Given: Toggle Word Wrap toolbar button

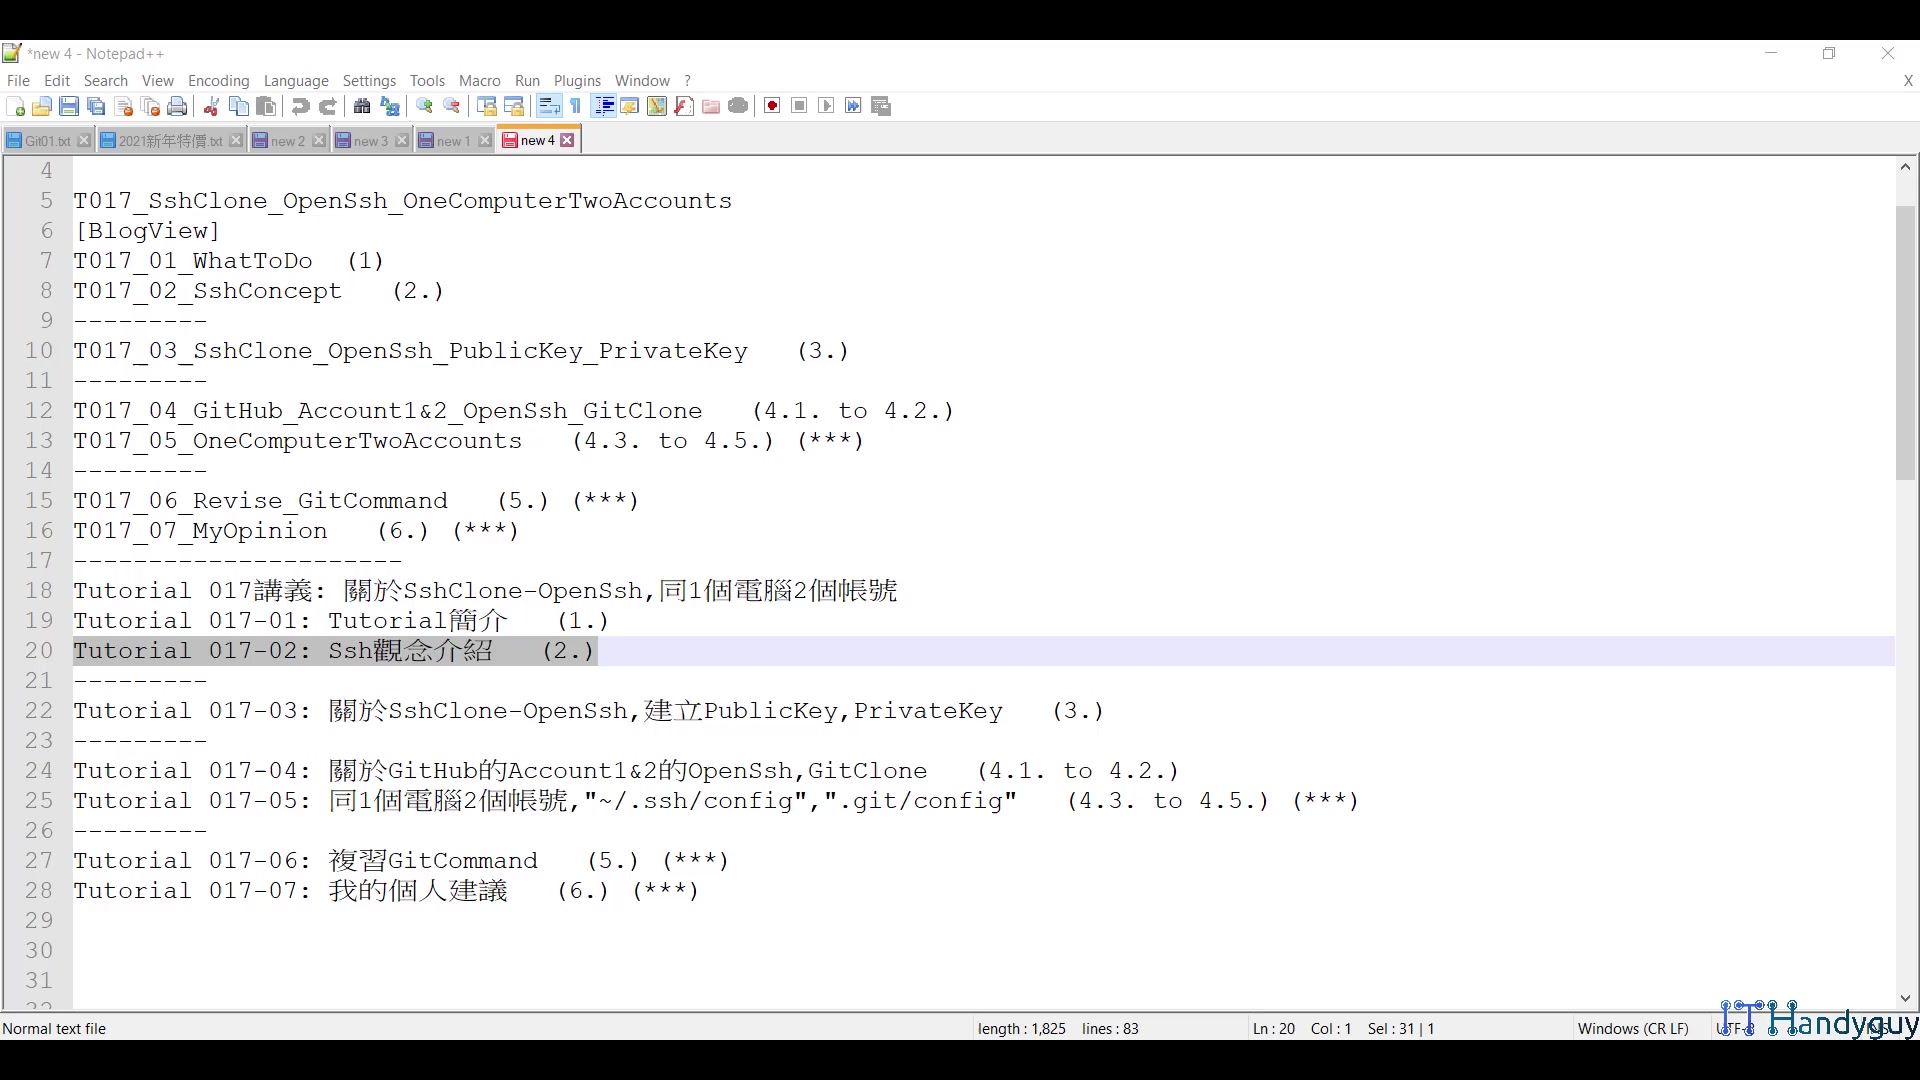Looking at the screenshot, I should [549, 106].
